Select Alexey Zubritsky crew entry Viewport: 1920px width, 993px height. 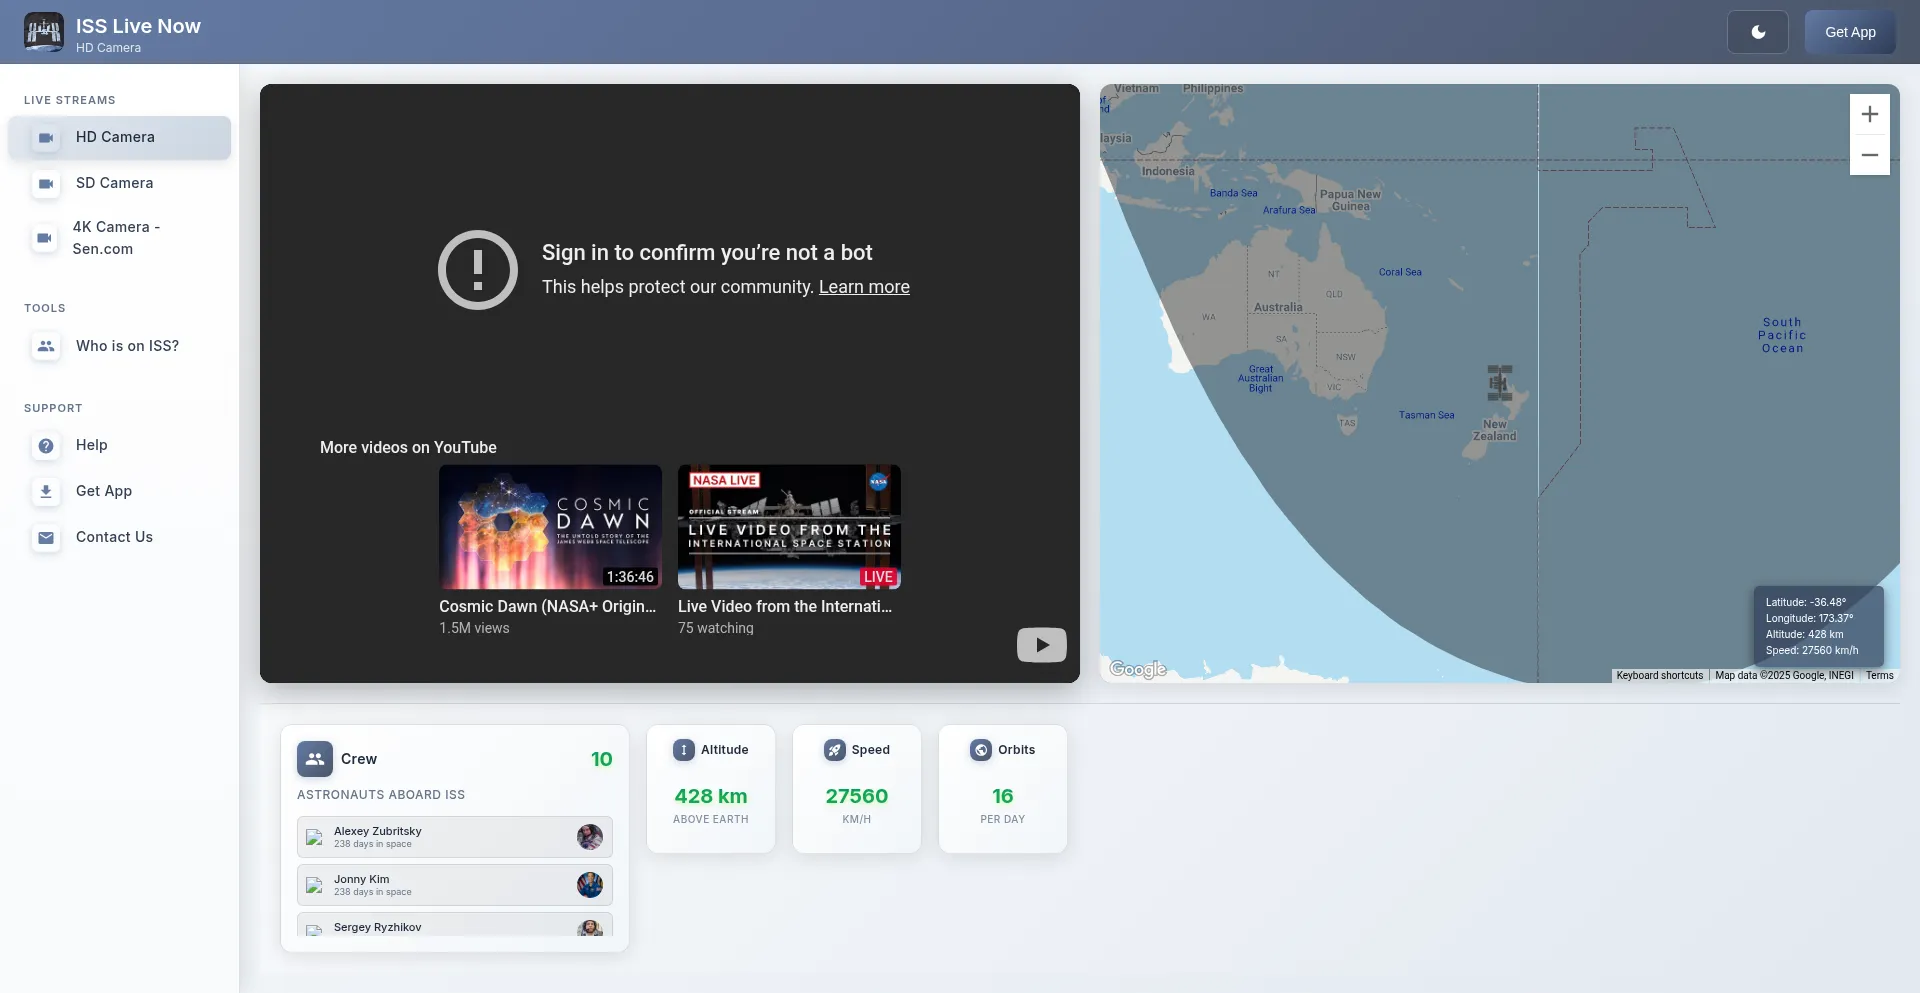(x=454, y=837)
